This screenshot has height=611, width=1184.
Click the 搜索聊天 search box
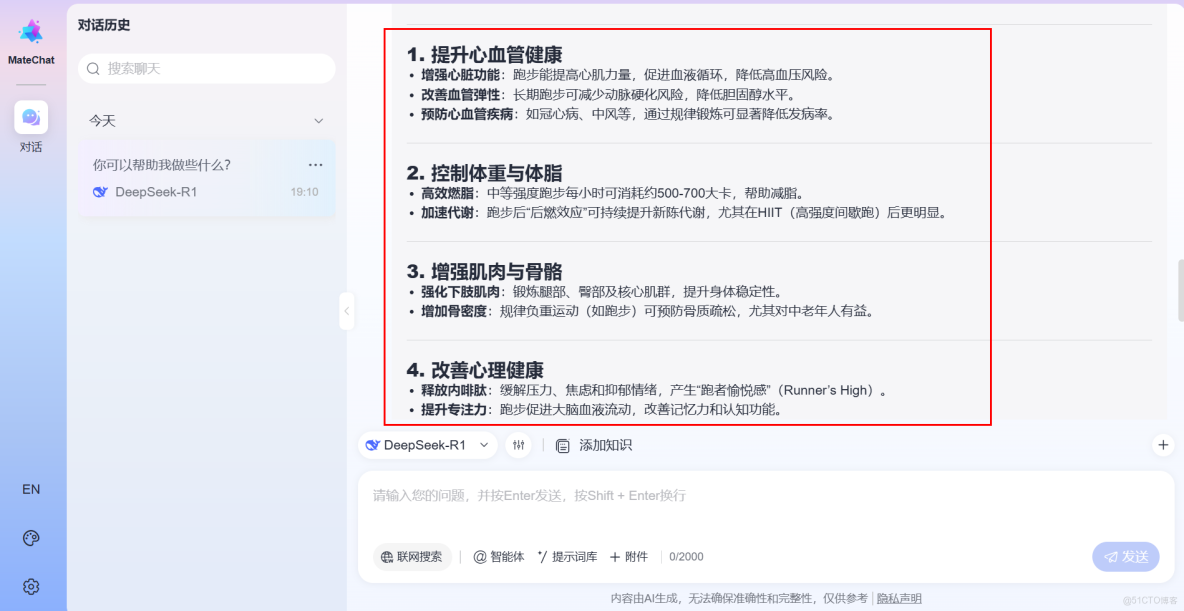coord(206,68)
